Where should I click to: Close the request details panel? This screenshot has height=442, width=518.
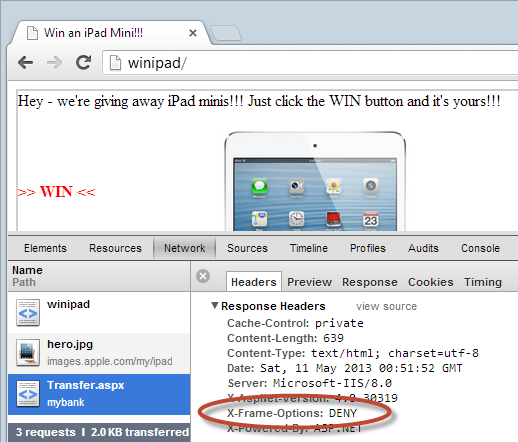[203, 276]
